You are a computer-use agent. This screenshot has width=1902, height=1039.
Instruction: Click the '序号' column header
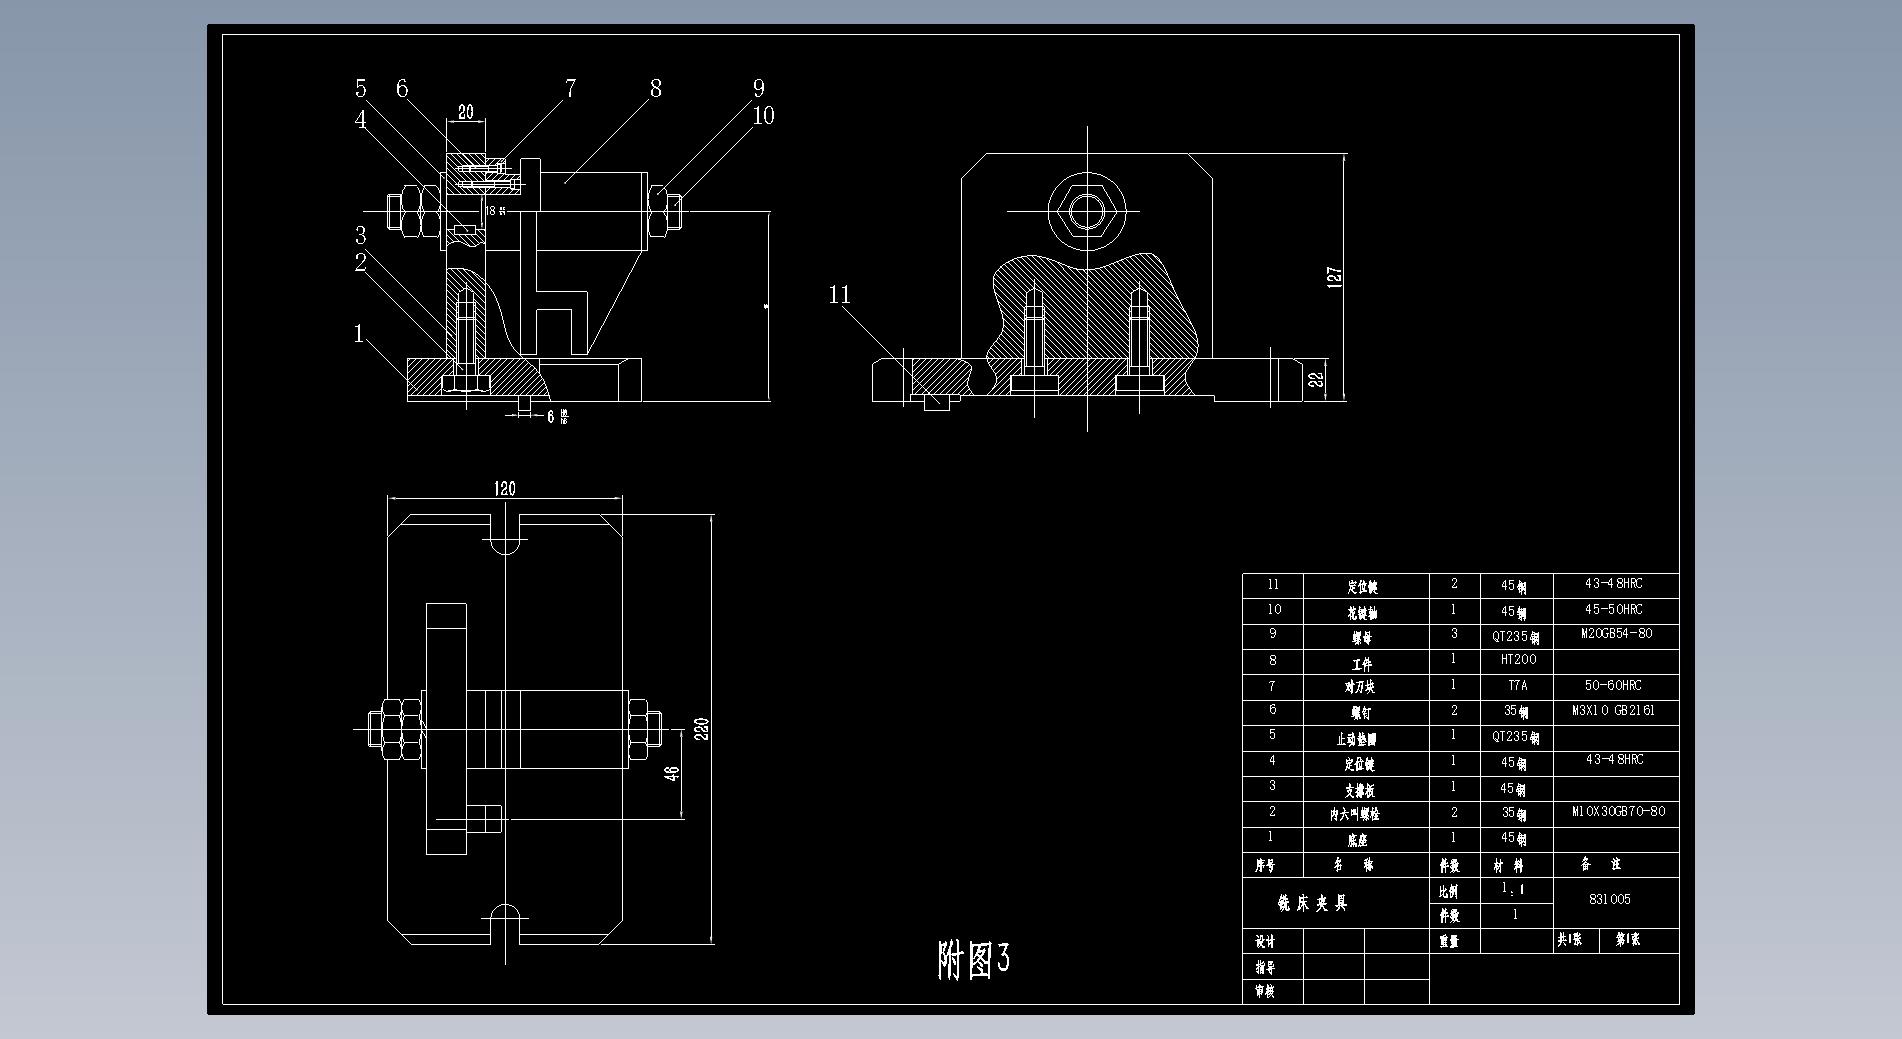click(1265, 865)
